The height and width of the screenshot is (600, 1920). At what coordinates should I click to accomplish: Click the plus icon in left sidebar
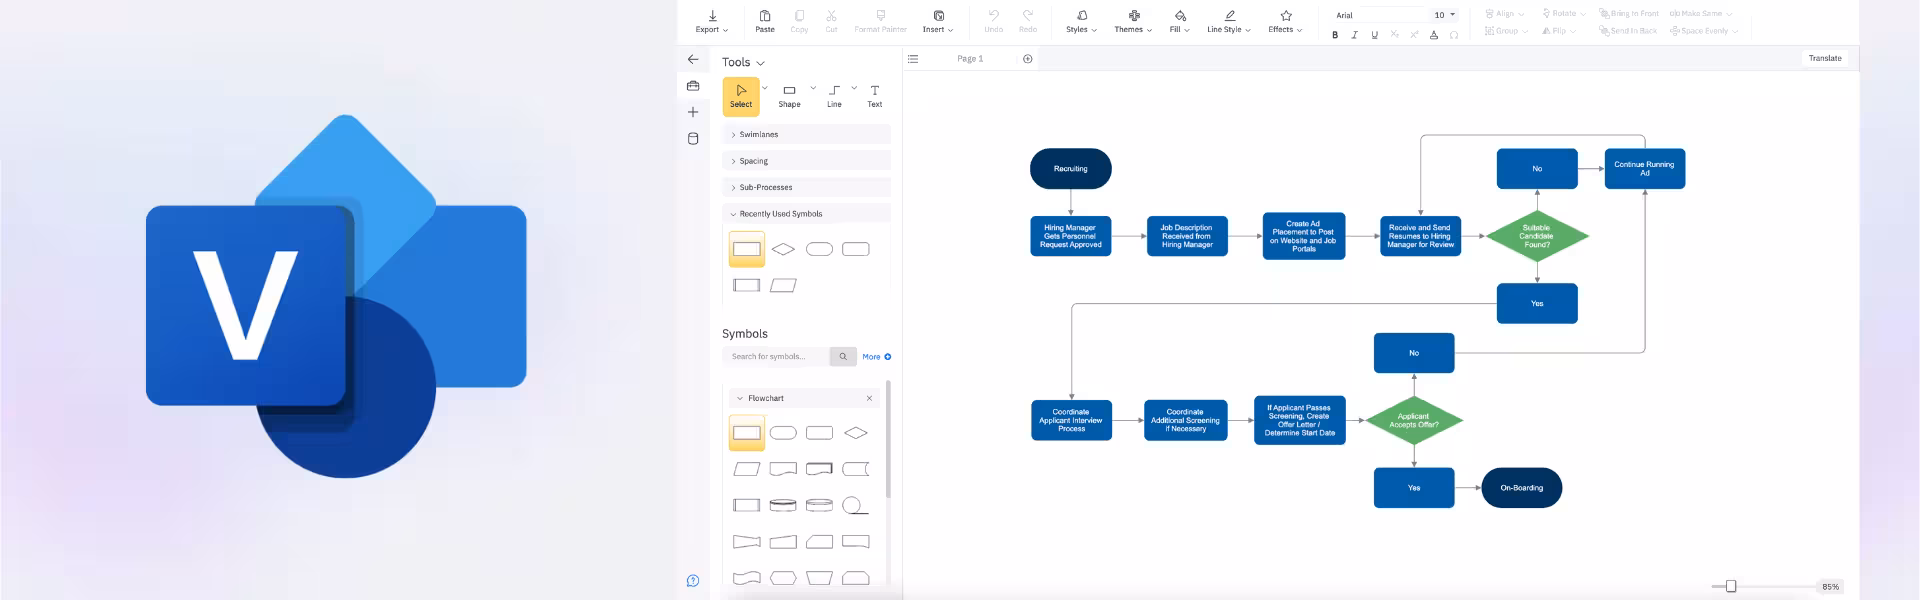tap(693, 112)
